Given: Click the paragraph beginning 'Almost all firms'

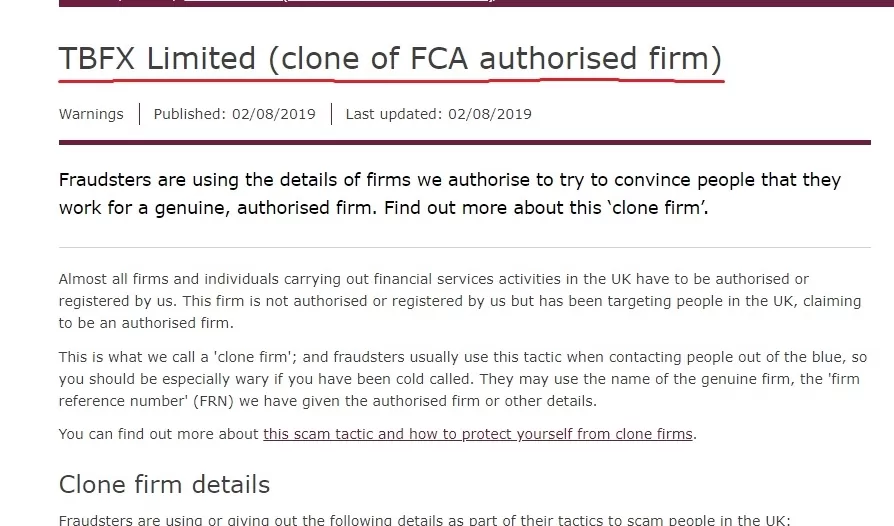Looking at the screenshot, I should (x=460, y=301).
